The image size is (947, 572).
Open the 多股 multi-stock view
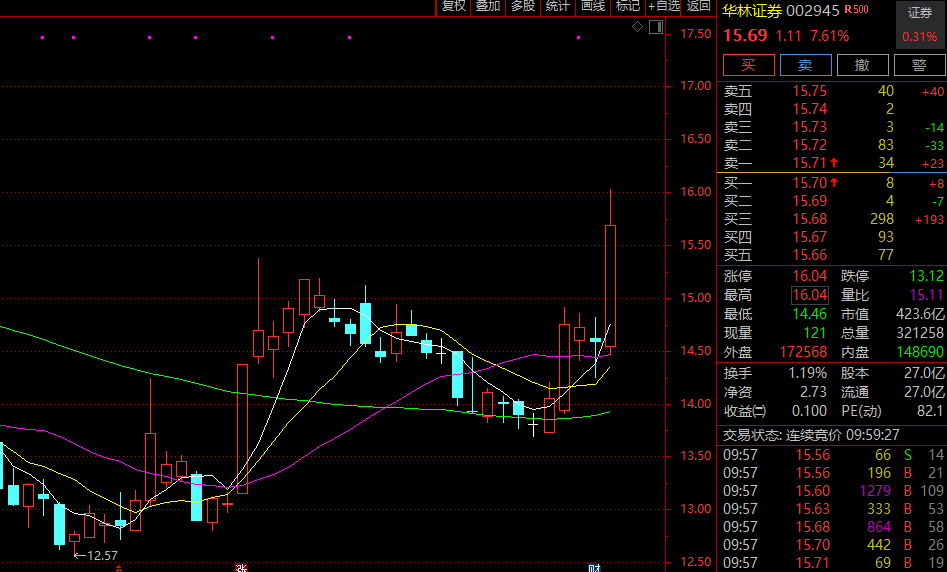click(523, 7)
